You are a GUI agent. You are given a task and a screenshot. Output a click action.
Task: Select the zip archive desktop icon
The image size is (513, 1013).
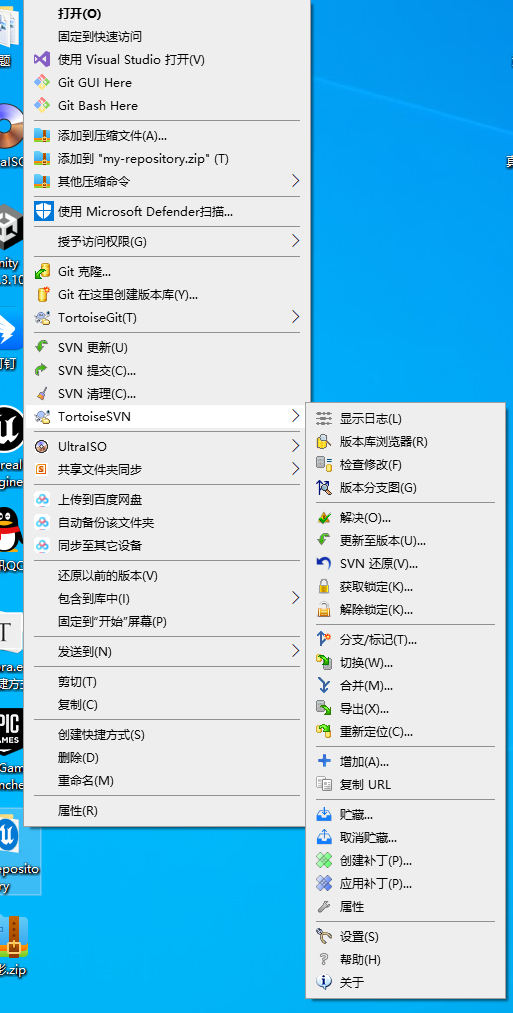pyautogui.click(x=13, y=935)
